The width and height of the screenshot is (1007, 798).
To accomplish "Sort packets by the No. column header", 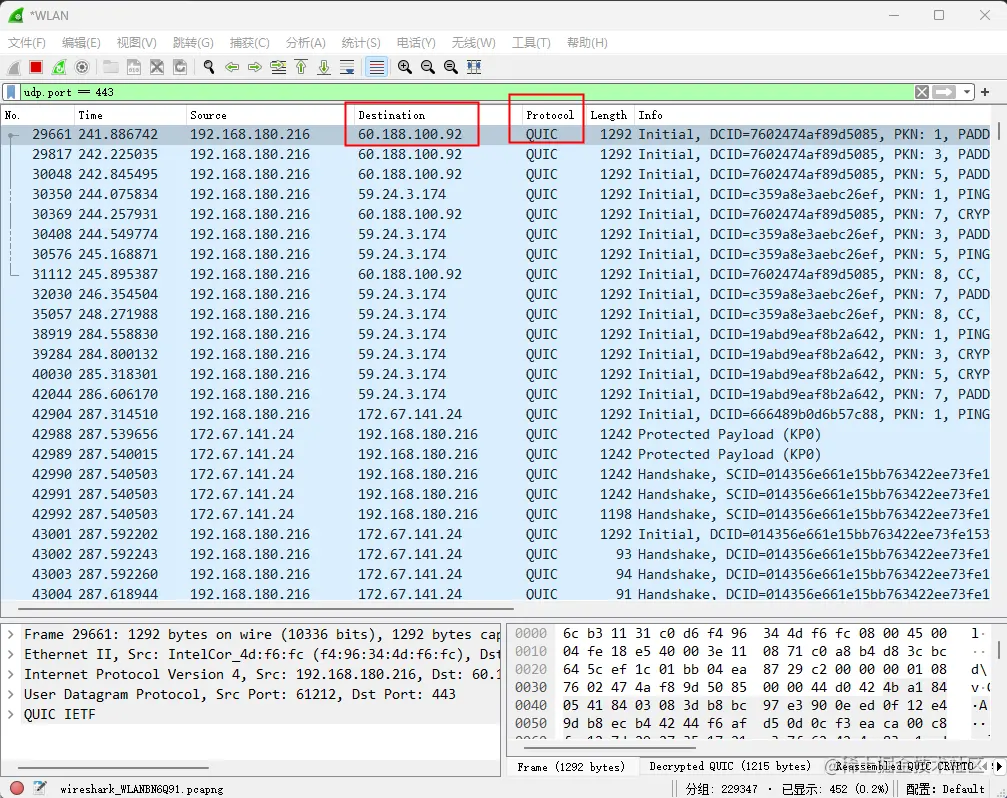I will [38, 115].
